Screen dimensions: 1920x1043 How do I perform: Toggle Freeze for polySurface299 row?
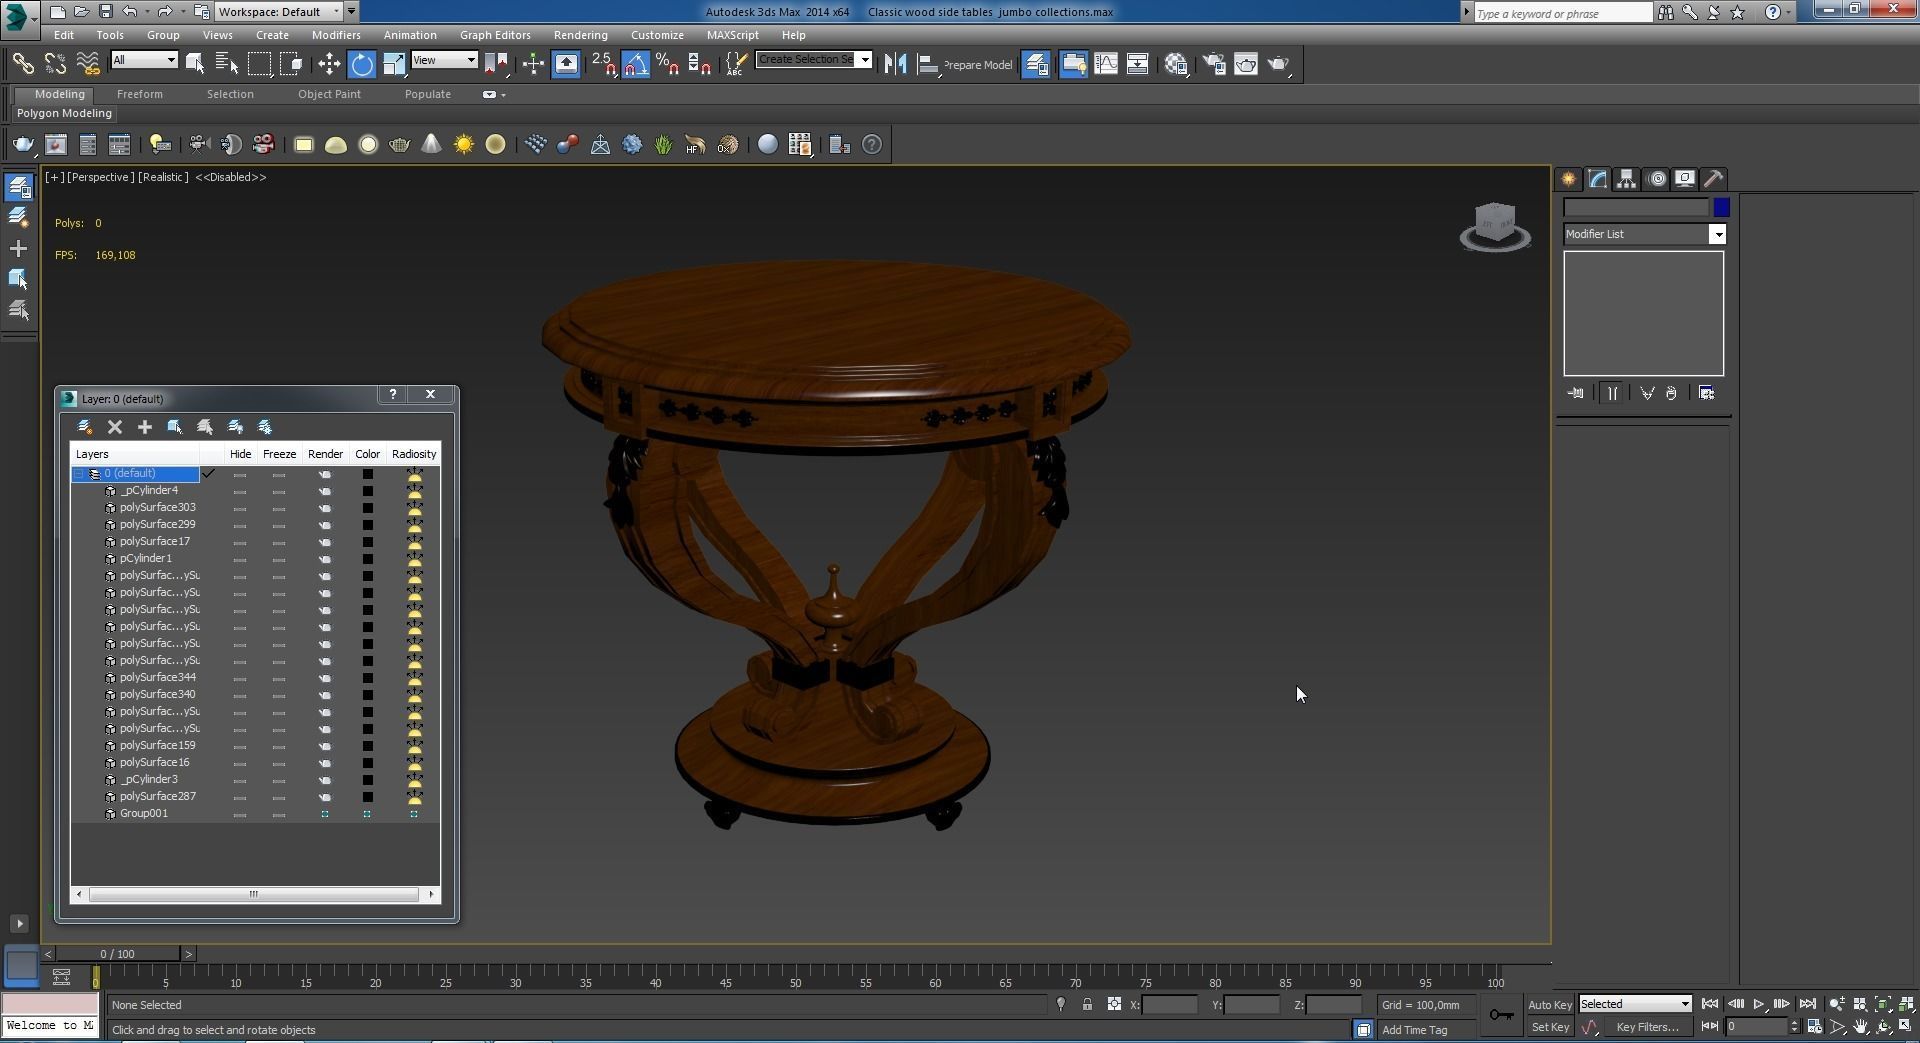[x=279, y=525]
